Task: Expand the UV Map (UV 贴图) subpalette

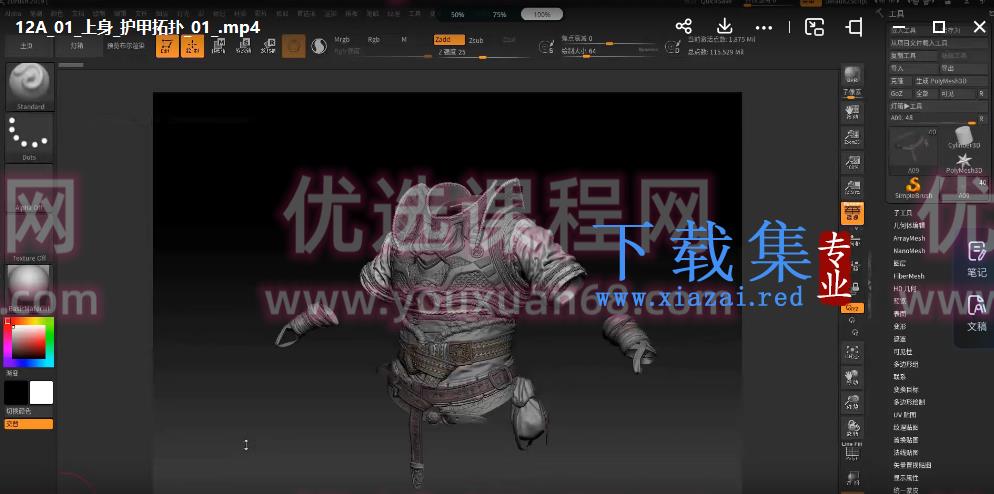Action: [905, 415]
